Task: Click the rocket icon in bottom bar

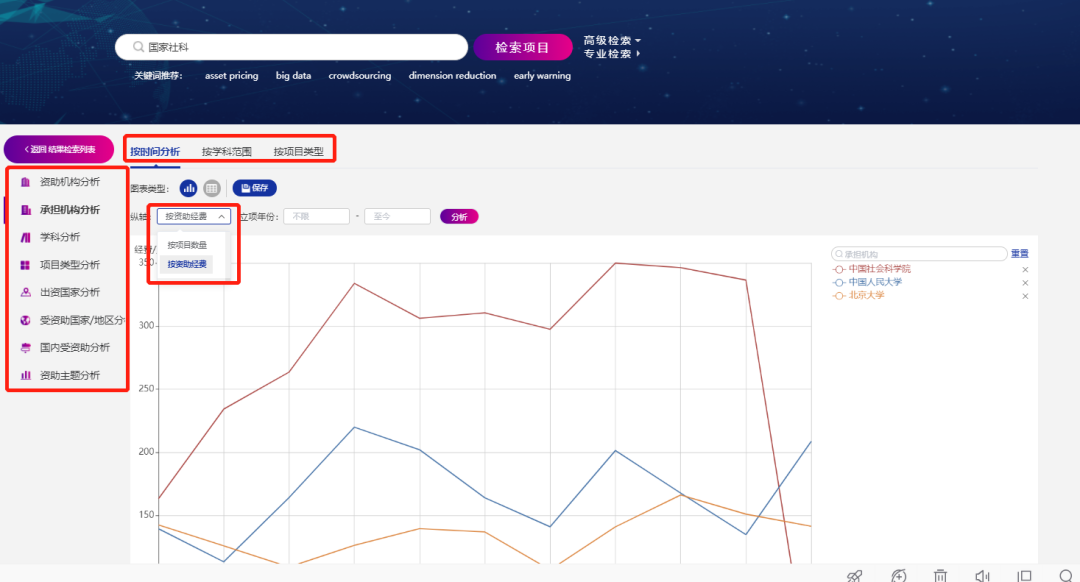Action: pos(854,575)
